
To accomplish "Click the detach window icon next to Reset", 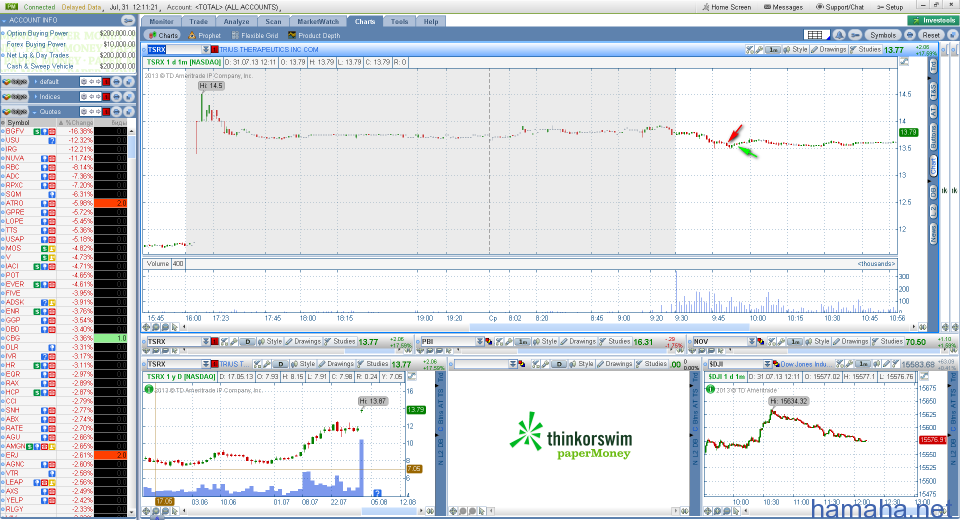I will [x=952, y=35].
